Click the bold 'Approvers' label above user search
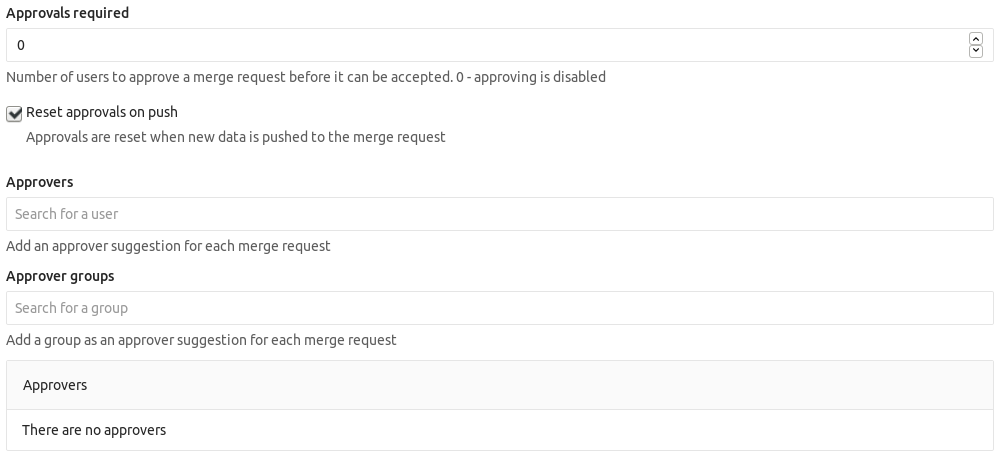1004x455 pixels. coord(40,182)
